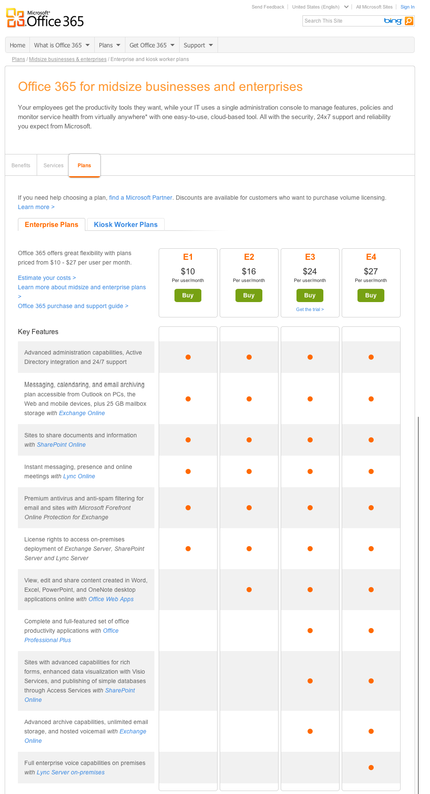
Task: Open the Get Office 365 dropdown
Action: (x=152, y=45)
